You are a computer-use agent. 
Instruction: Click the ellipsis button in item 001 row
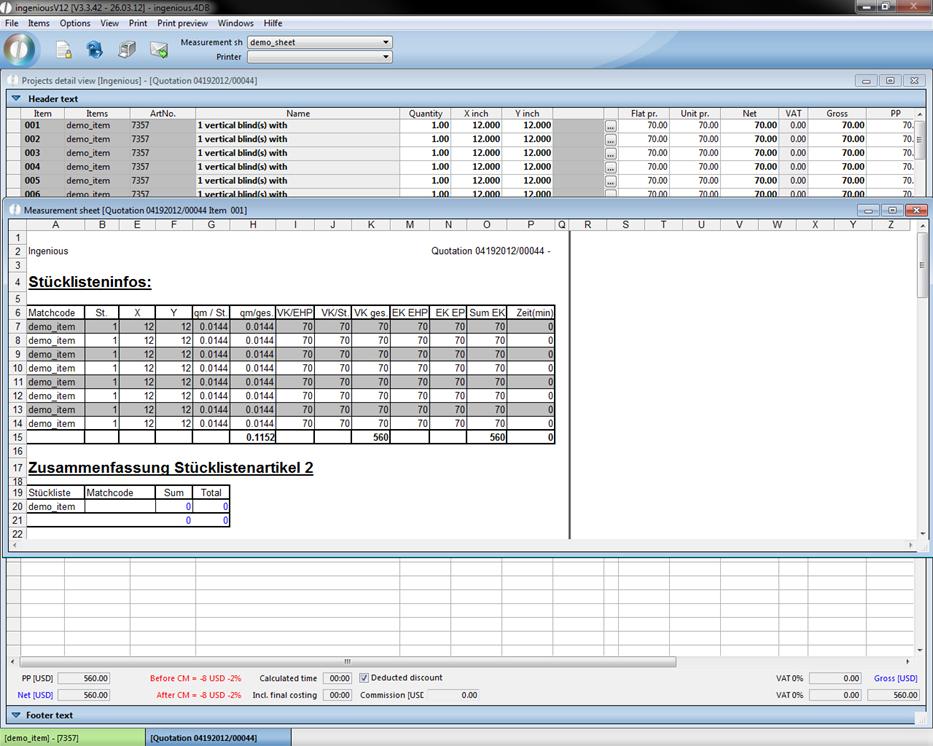(x=610, y=126)
